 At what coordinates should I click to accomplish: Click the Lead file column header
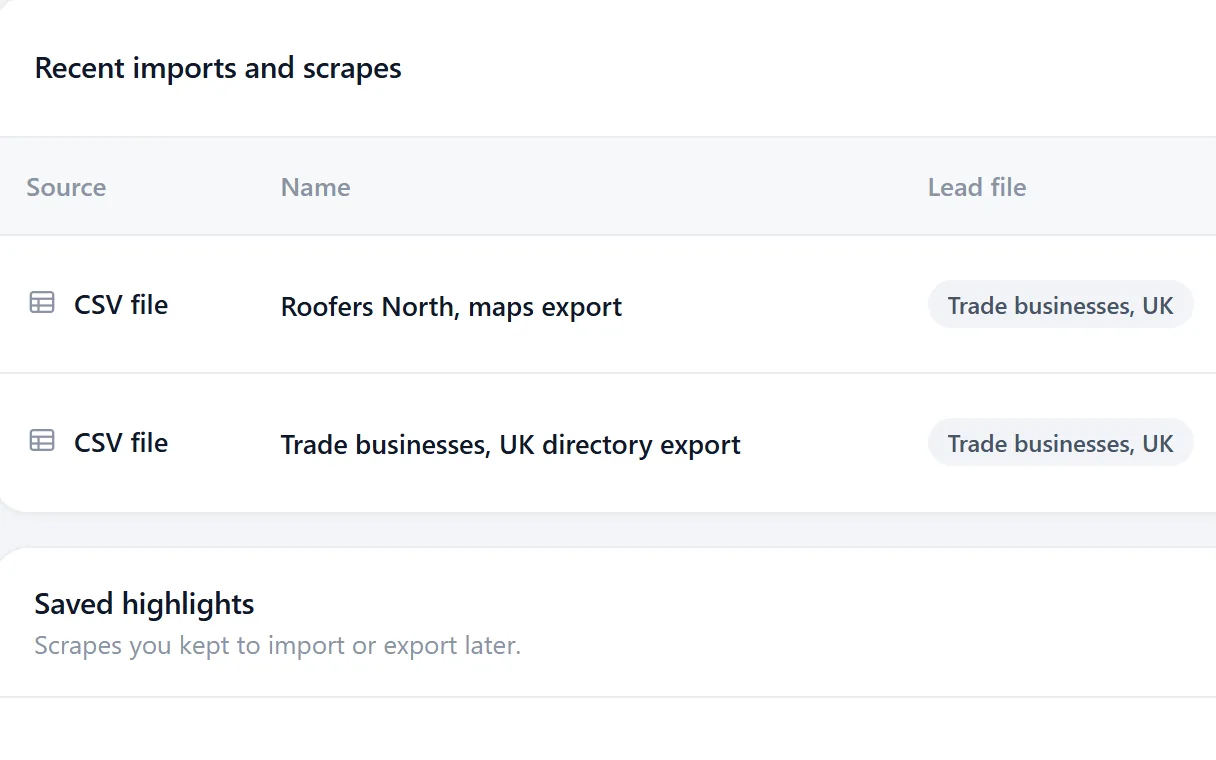point(977,187)
